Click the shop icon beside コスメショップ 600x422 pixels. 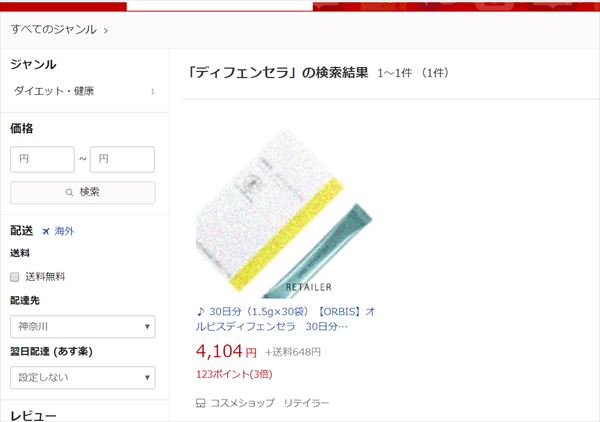(201, 403)
